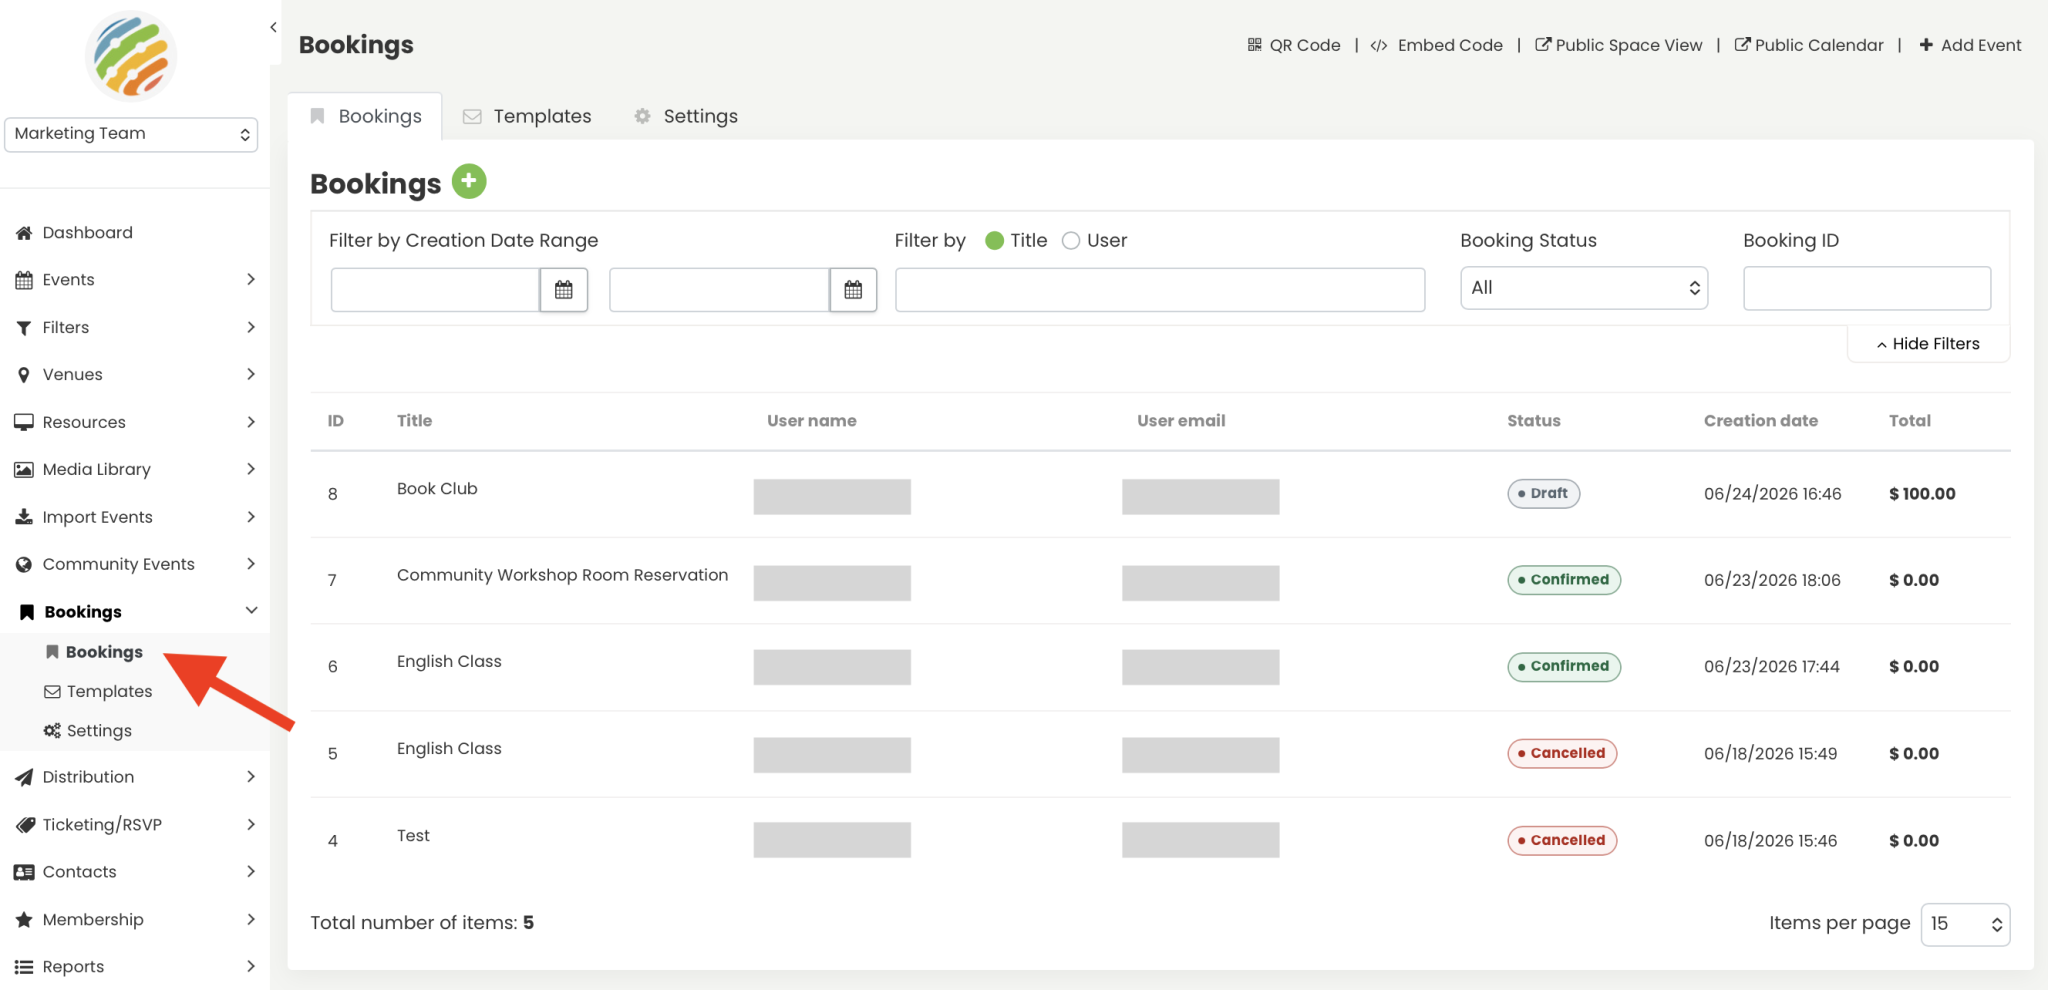Click the green add booking plus icon

tap(469, 182)
